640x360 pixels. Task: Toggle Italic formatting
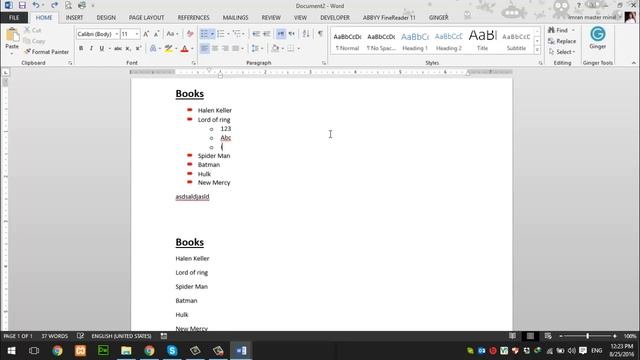[x=91, y=49]
